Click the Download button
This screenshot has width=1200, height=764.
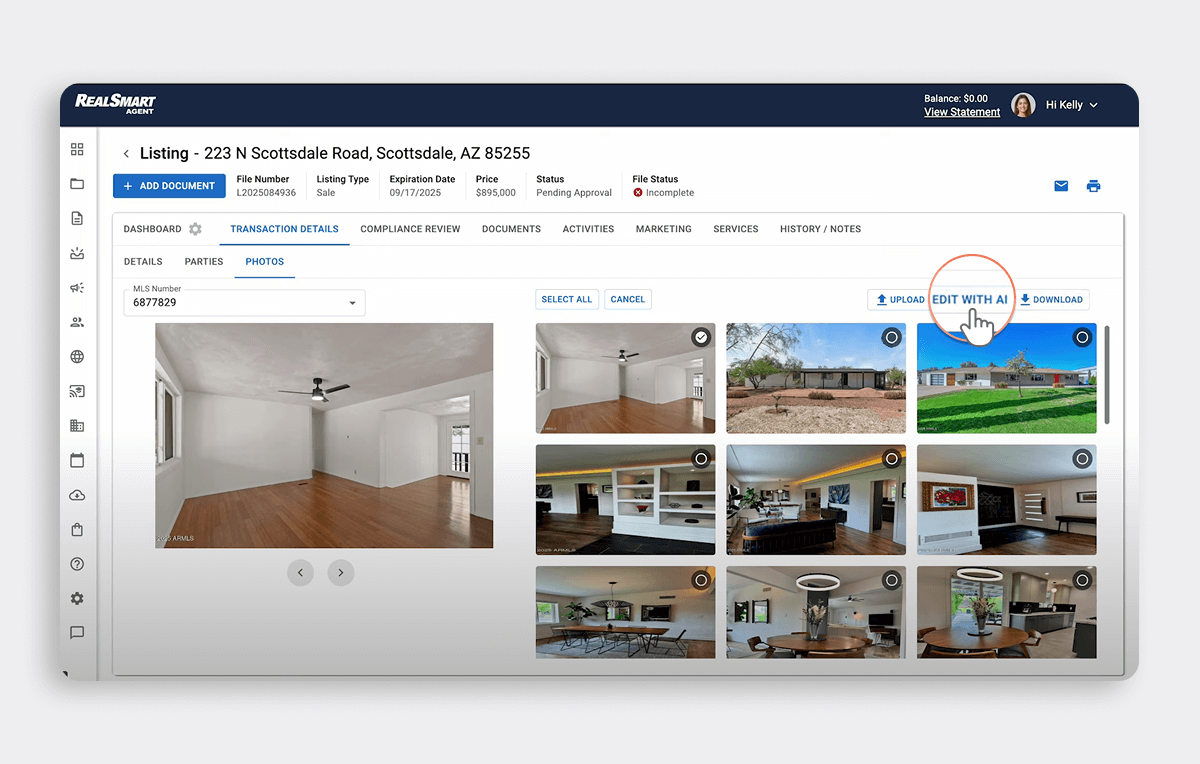coord(1051,299)
